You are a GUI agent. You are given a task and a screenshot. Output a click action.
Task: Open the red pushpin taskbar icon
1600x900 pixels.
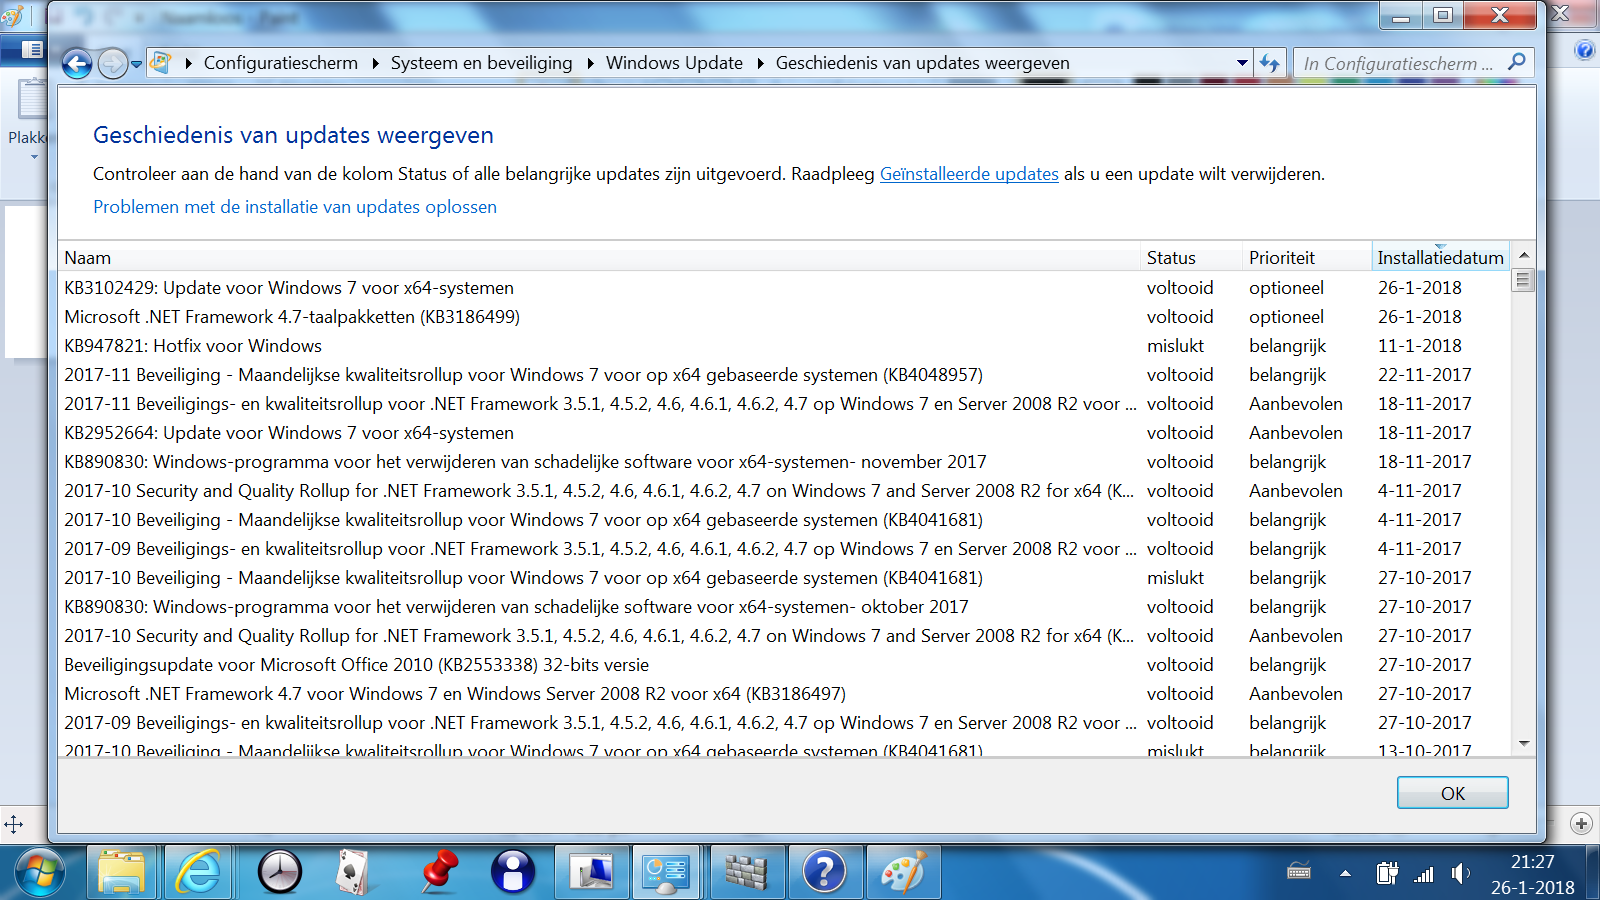(x=438, y=873)
